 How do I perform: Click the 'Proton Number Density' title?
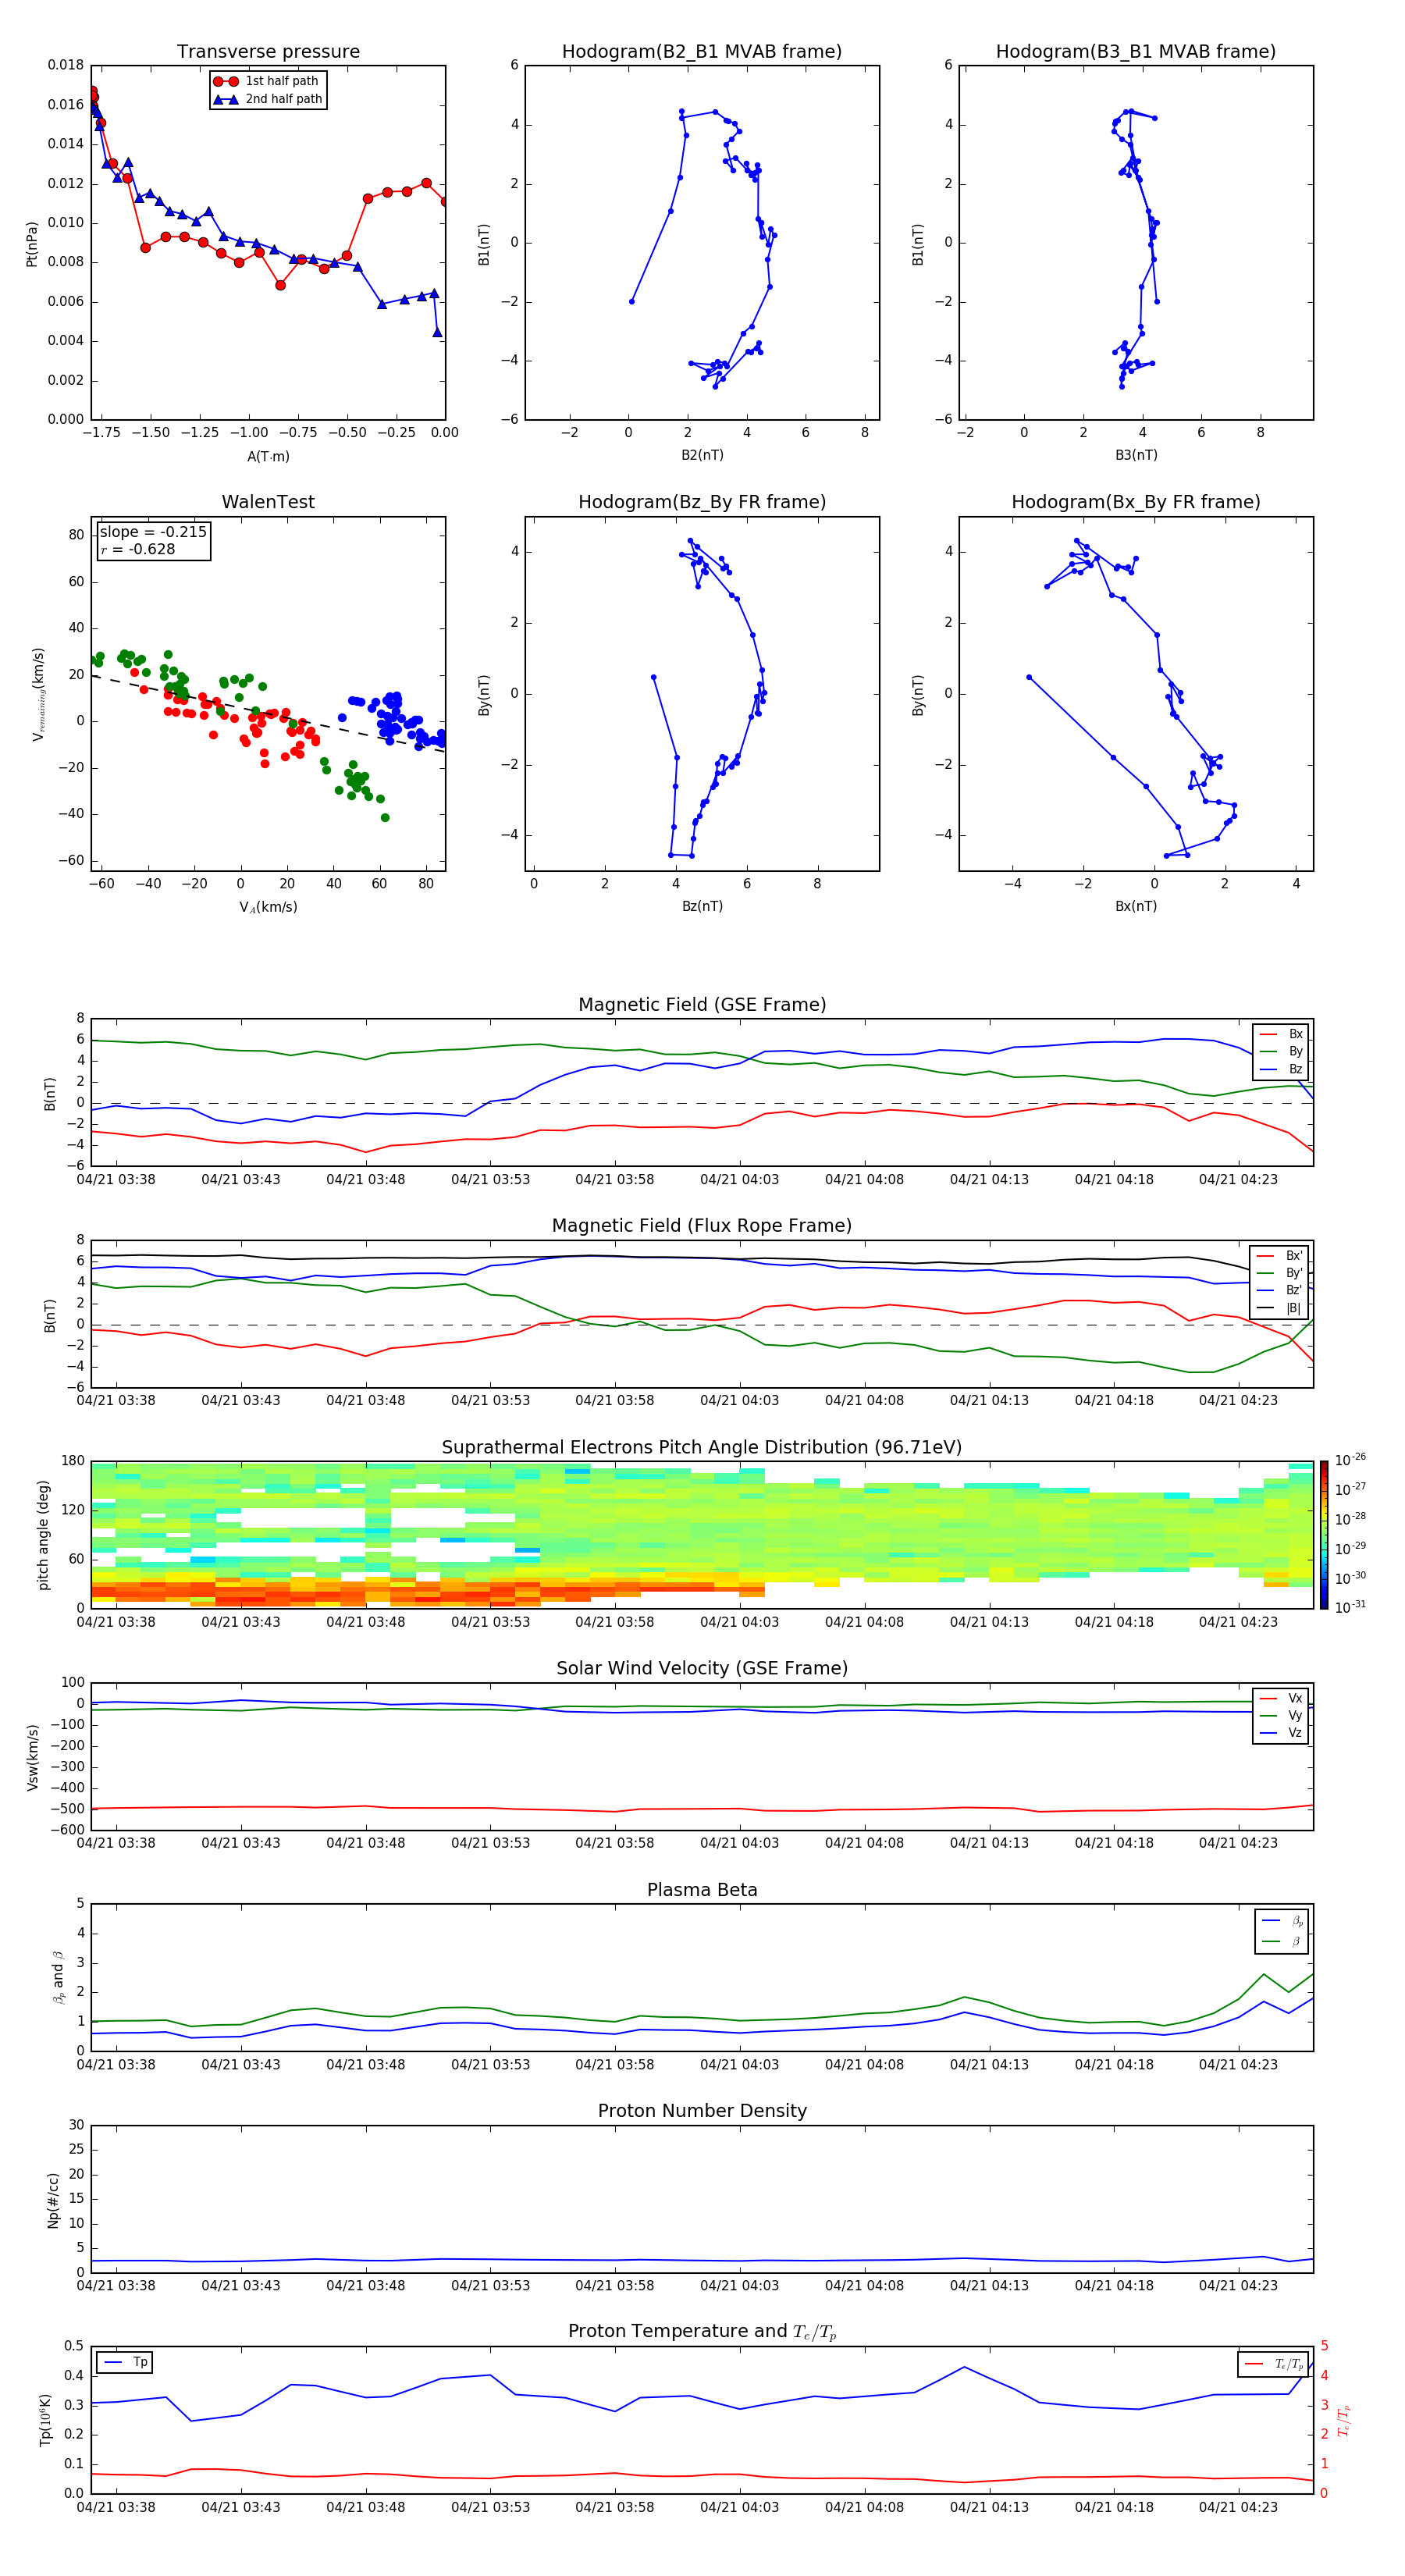tap(702, 2111)
